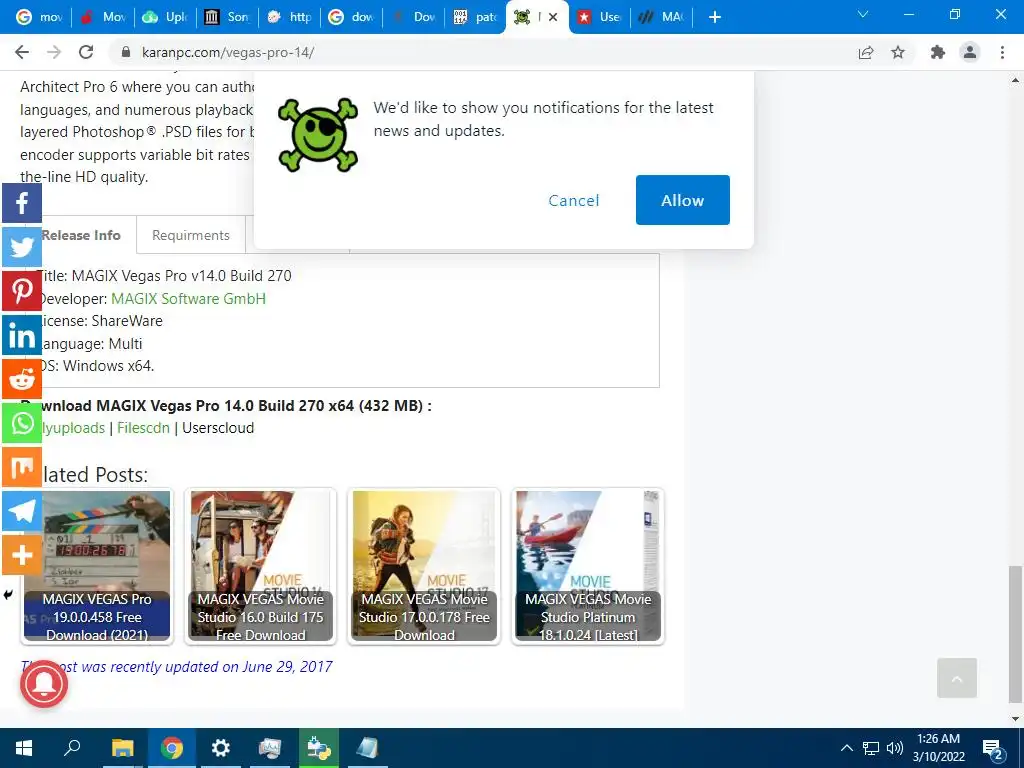This screenshot has height=768, width=1024.
Task: Share page via Twitter sidebar icon
Action: pos(22,247)
